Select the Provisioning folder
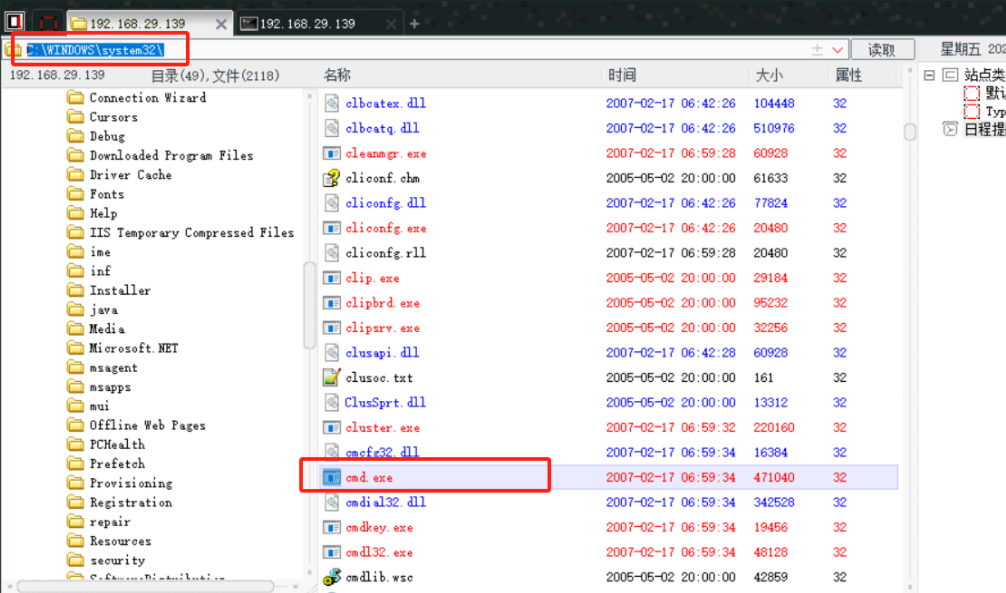This screenshot has height=593, width=1006. pyautogui.click(x=131, y=483)
